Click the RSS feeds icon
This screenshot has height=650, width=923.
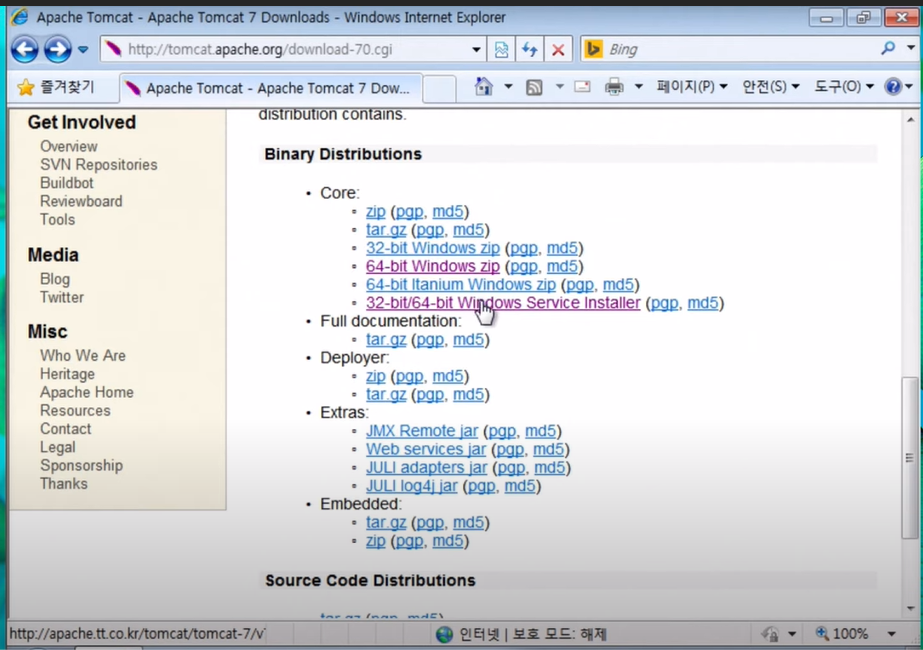534,87
